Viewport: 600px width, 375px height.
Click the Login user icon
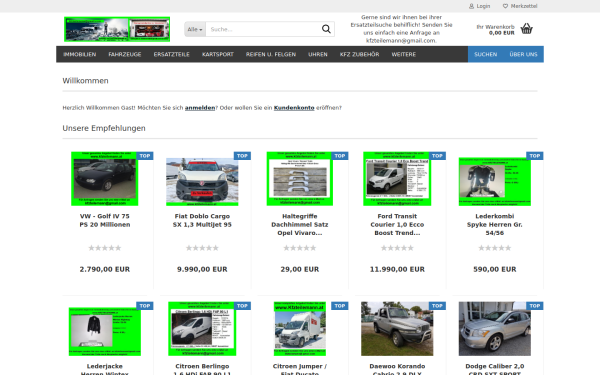coord(471,6)
